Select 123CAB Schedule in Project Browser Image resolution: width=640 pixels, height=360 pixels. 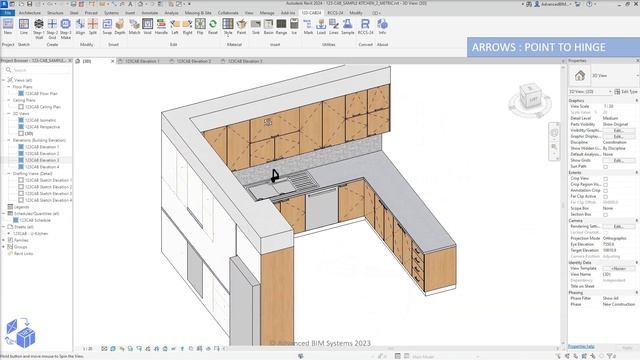[35, 220]
